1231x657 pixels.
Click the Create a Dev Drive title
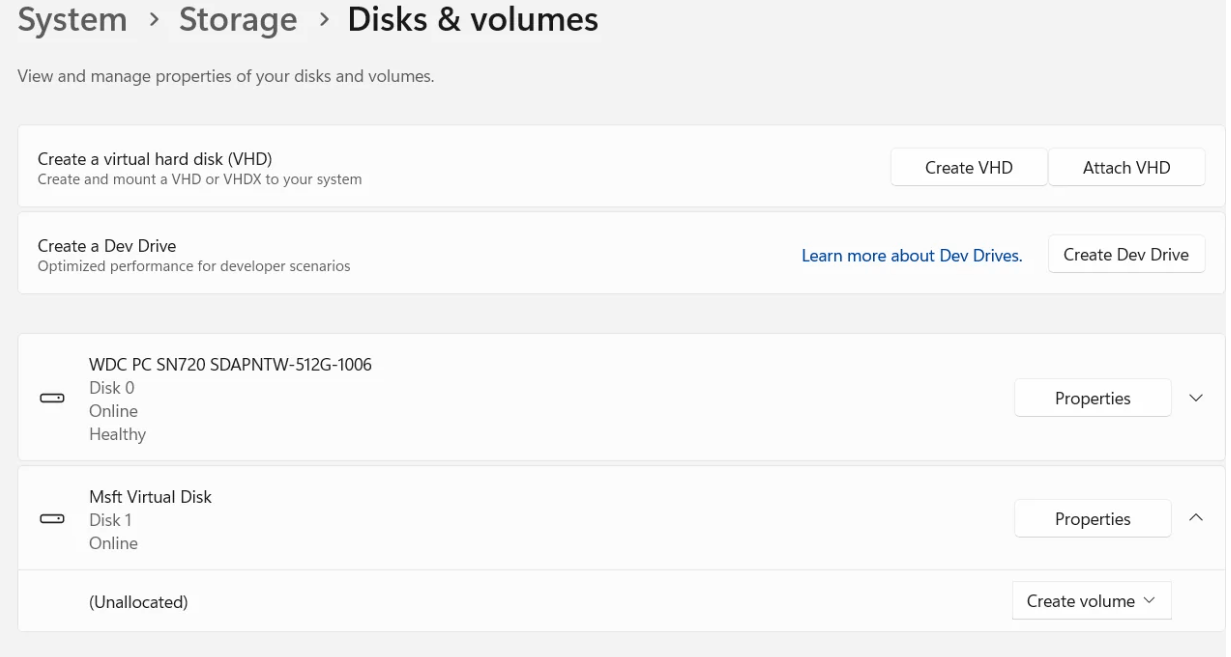[x=107, y=246]
